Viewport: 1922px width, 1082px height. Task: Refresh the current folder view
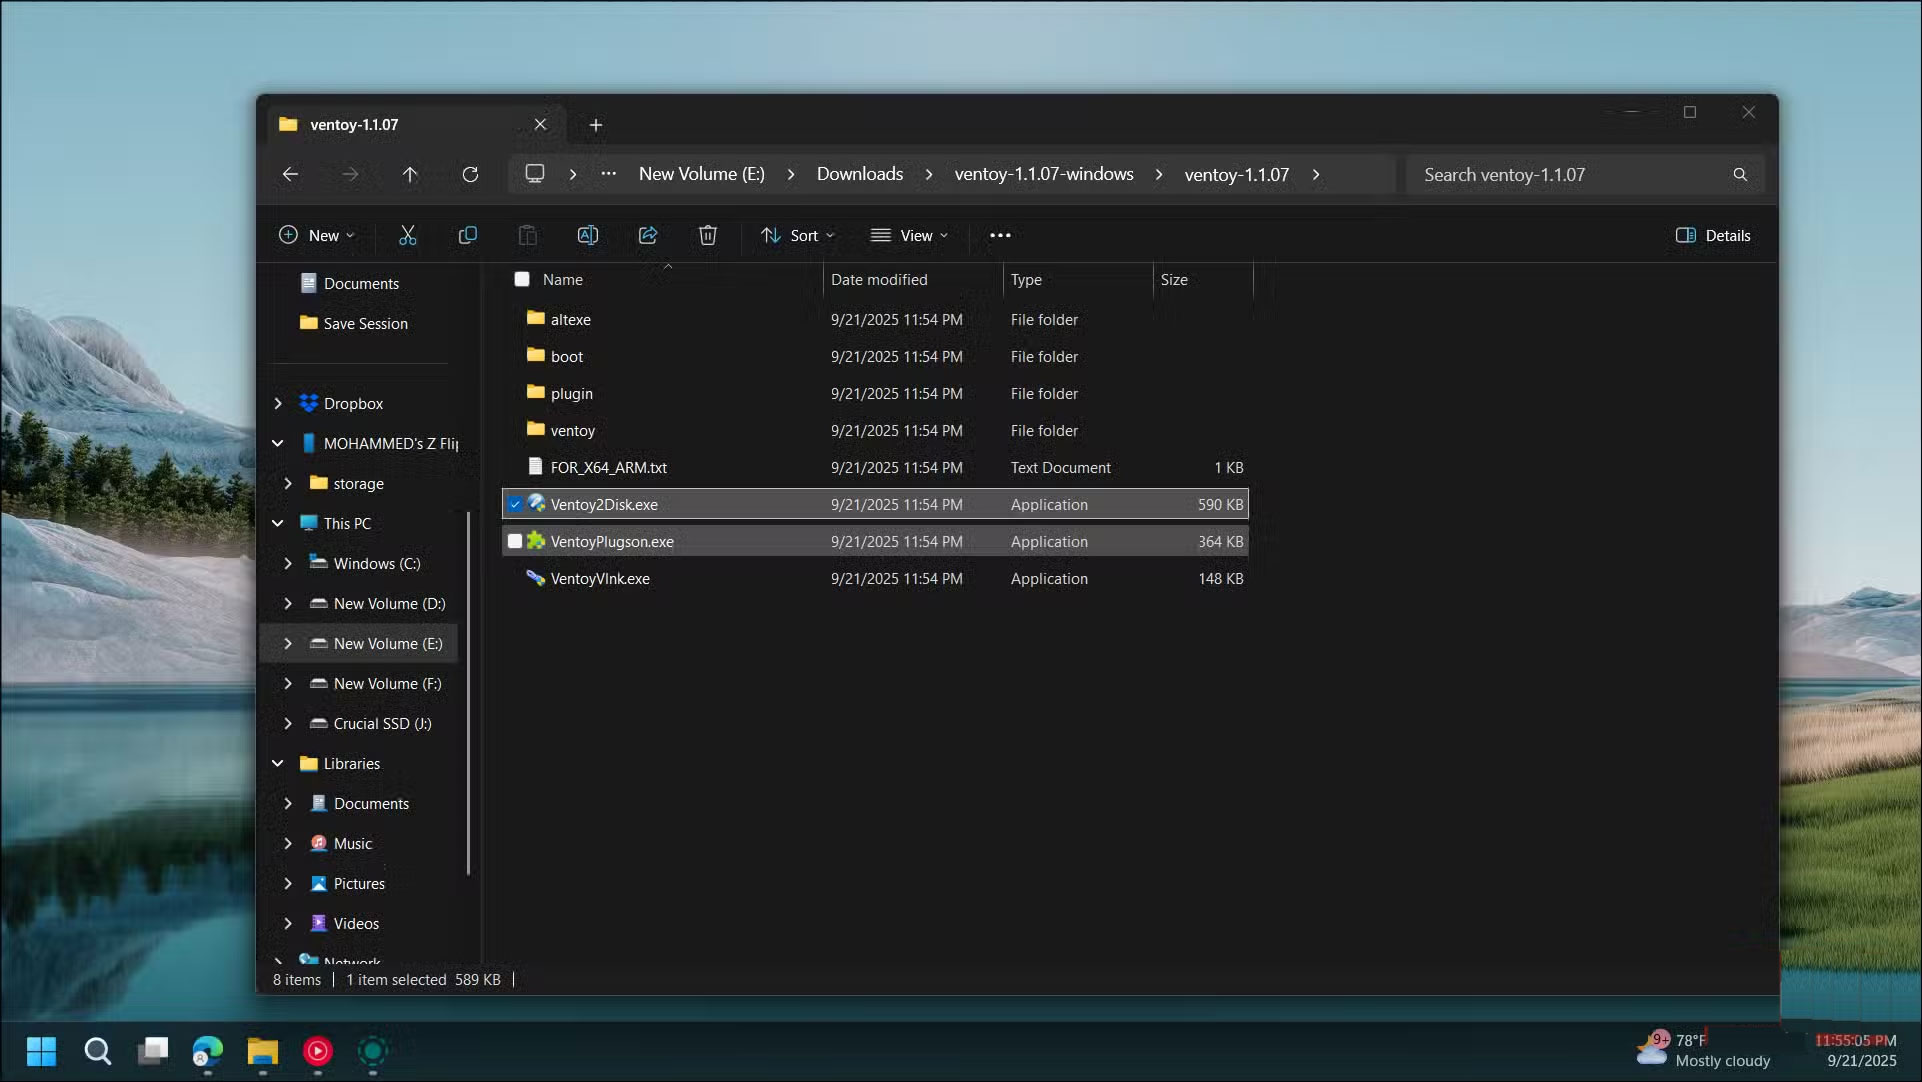(470, 174)
